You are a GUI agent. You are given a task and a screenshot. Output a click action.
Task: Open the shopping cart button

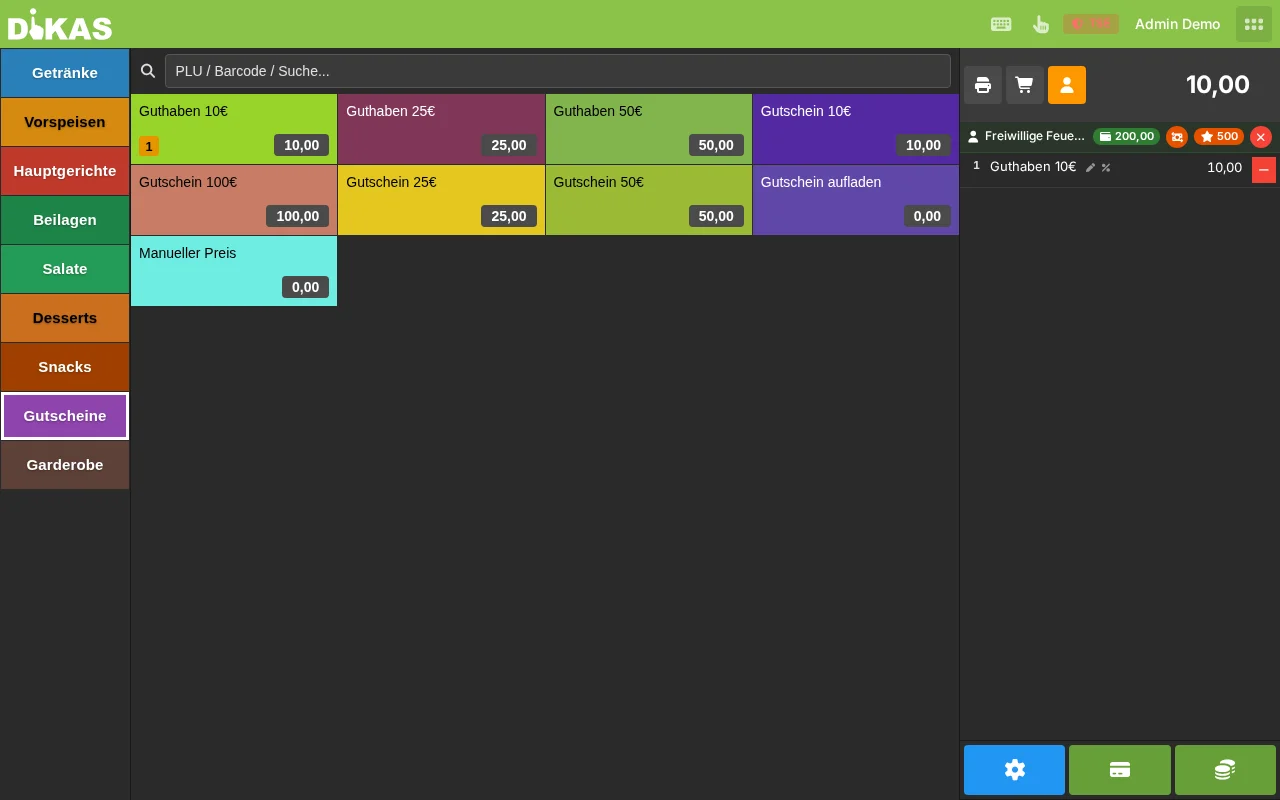[x=1025, y=85]
